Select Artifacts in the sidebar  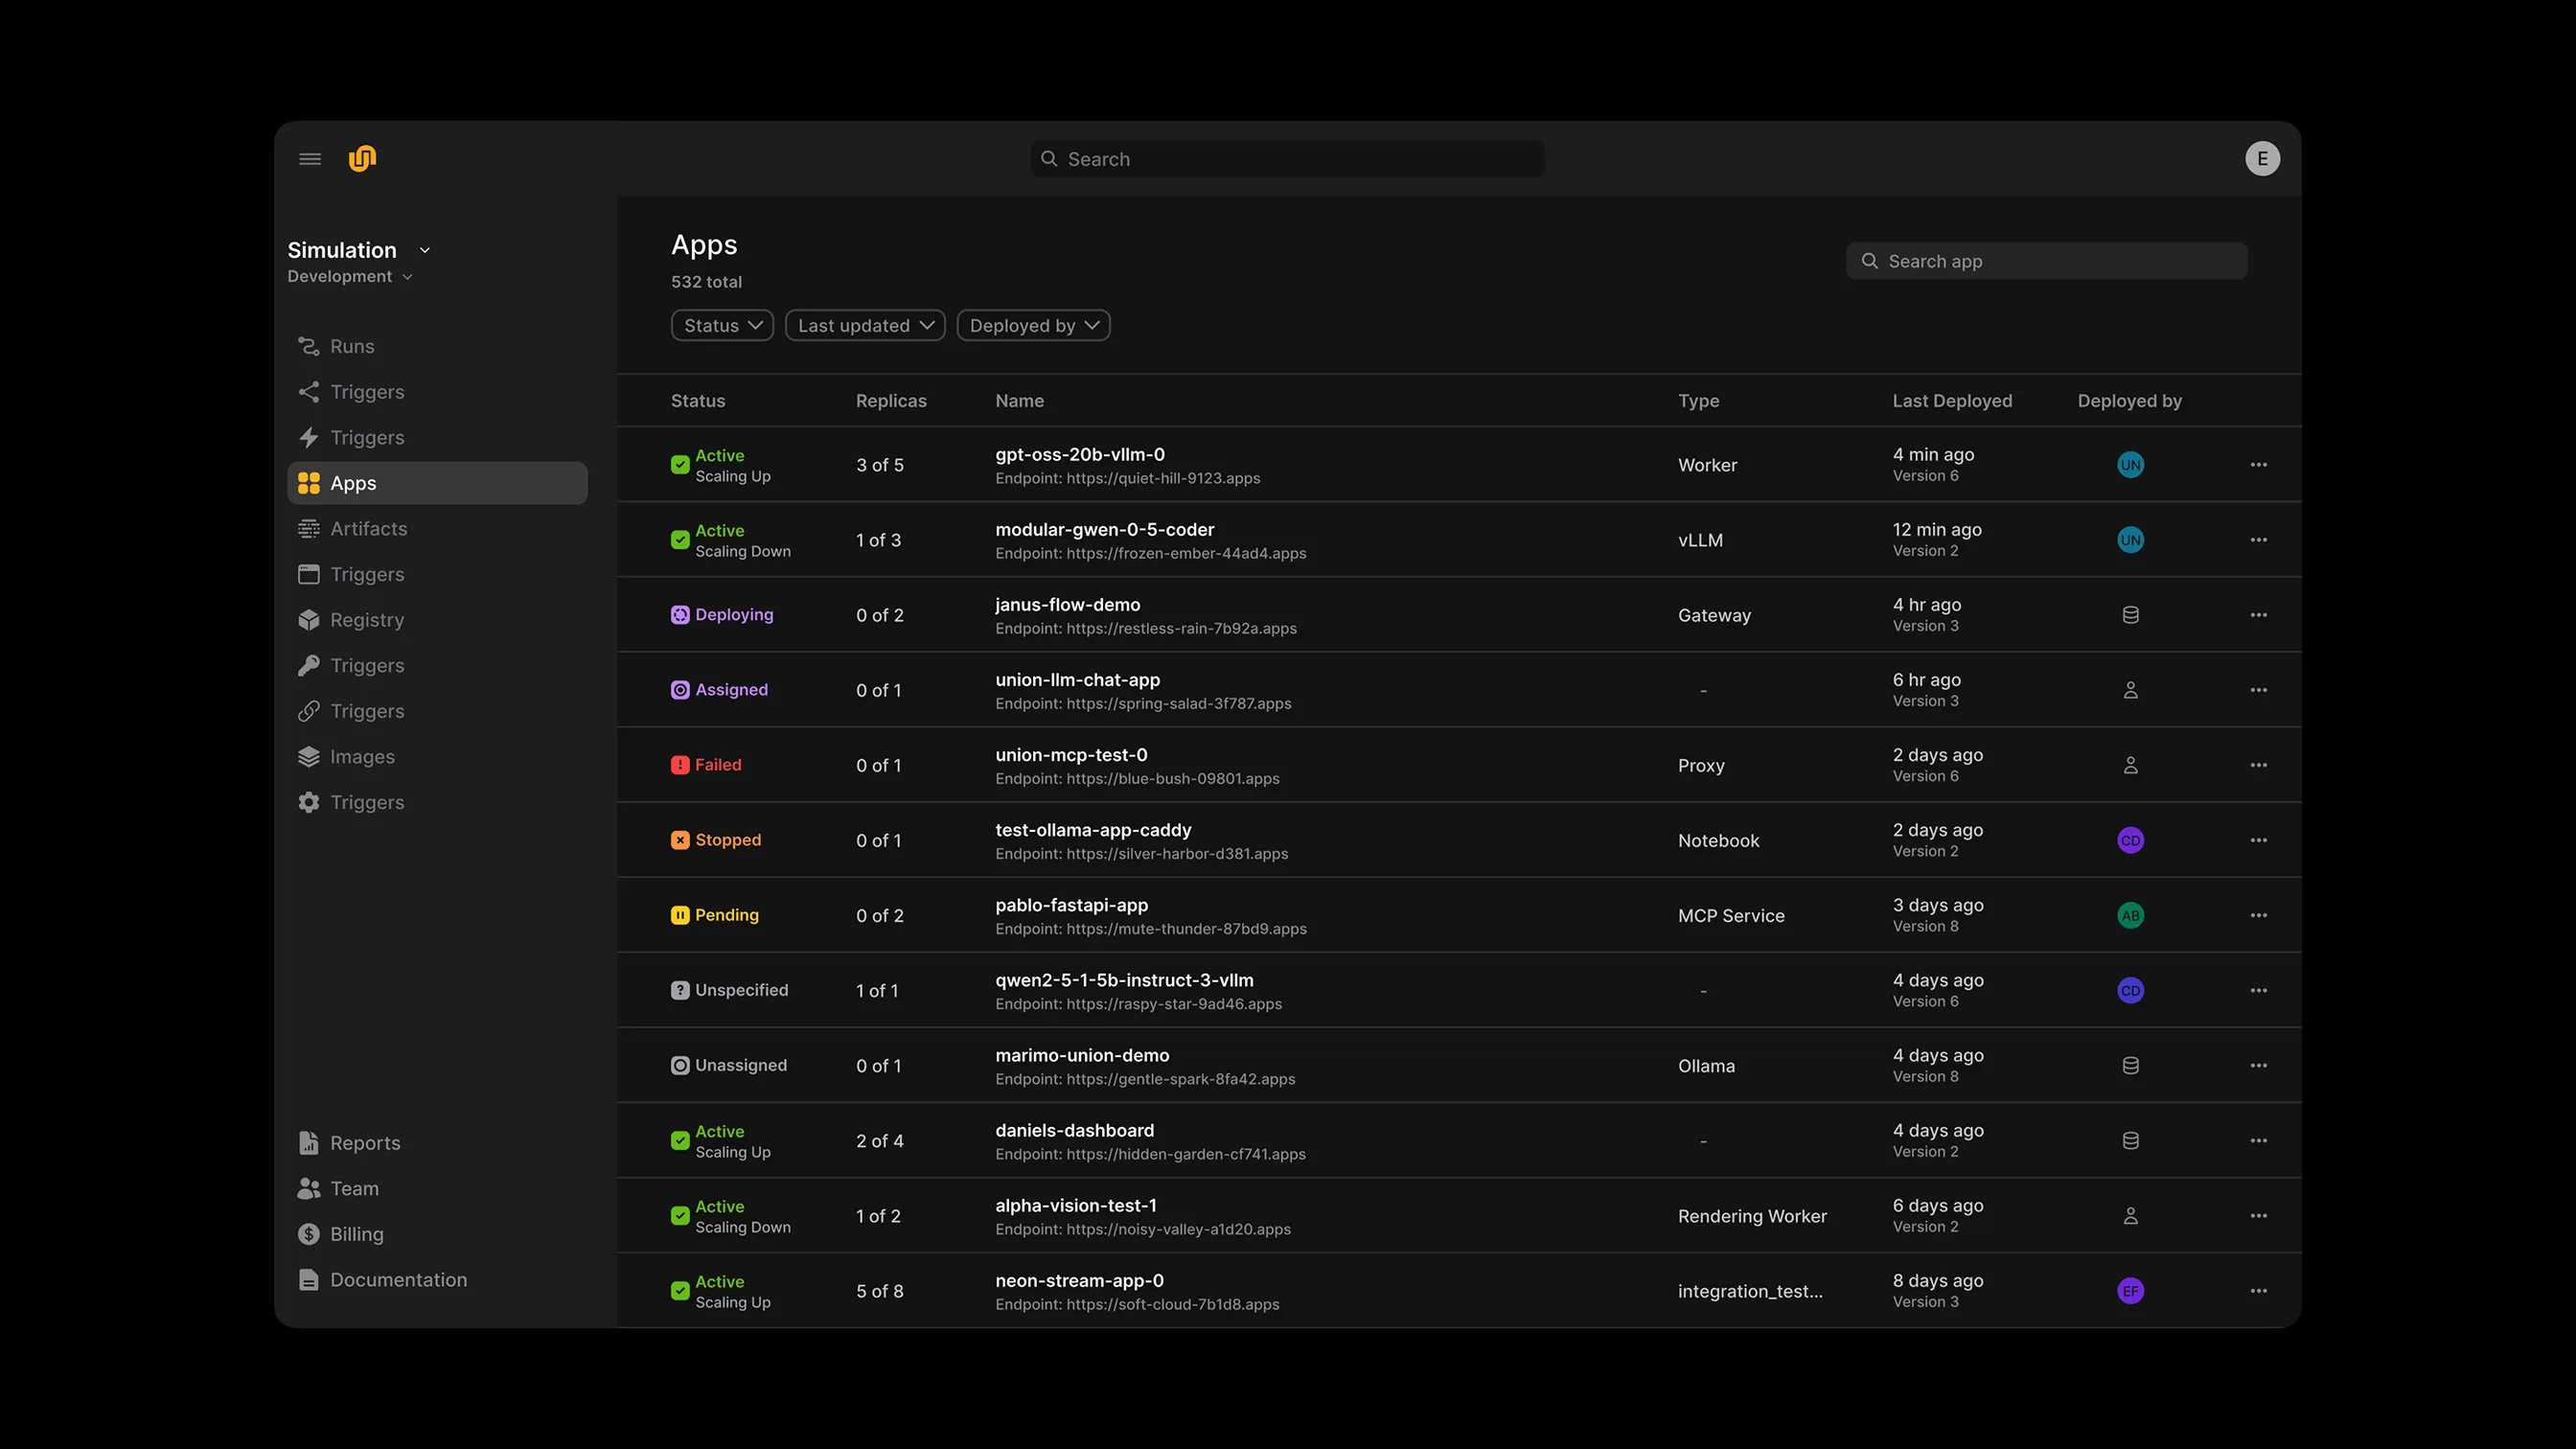coord(368,528)
